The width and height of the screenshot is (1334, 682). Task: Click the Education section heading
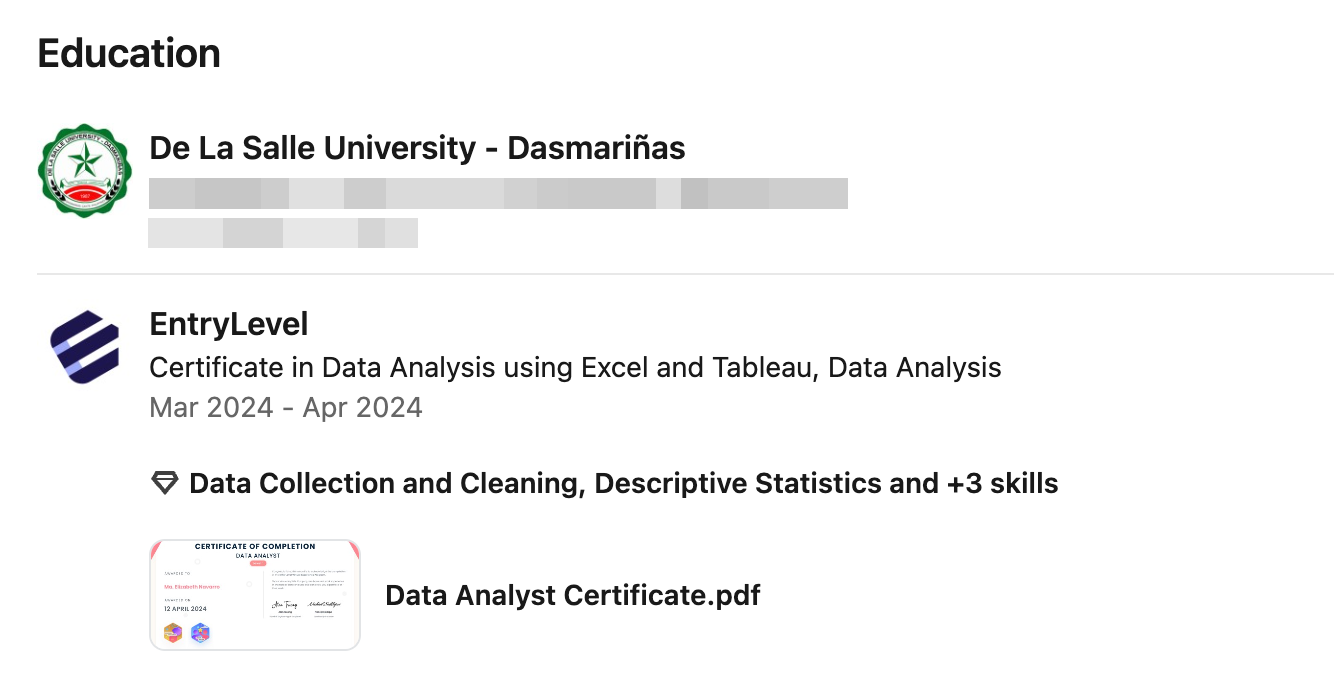point(129,53)
